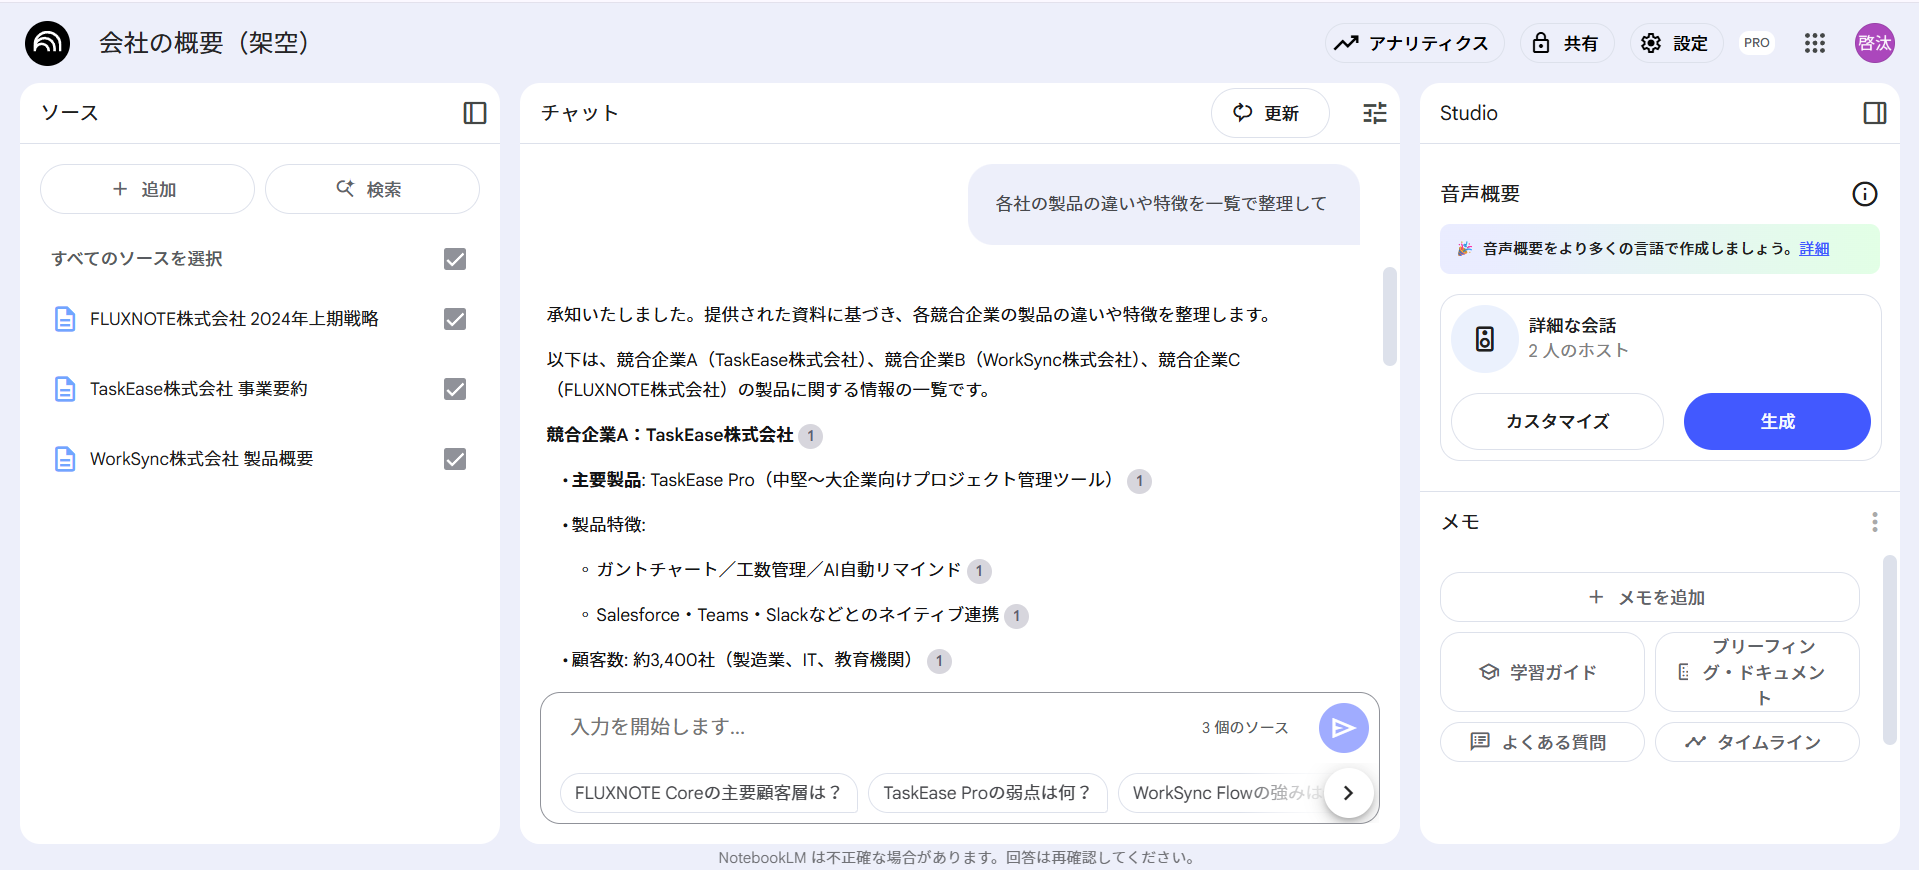Open WorkSync株式会社 製品概要 source

click(x=201, y=459)
